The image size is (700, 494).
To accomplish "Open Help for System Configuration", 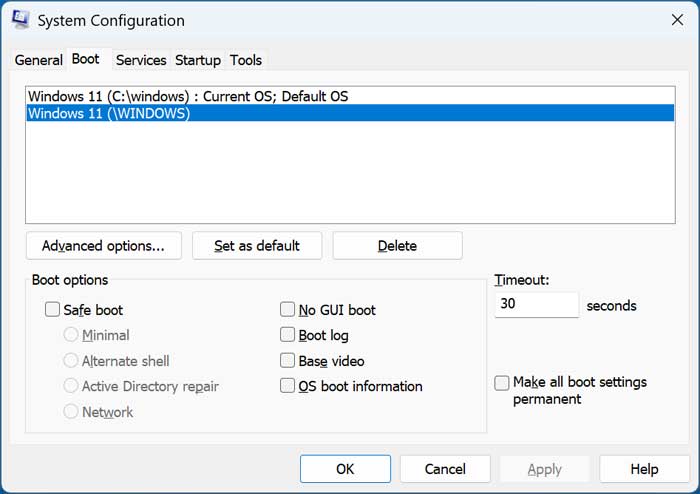I will 644,469.
